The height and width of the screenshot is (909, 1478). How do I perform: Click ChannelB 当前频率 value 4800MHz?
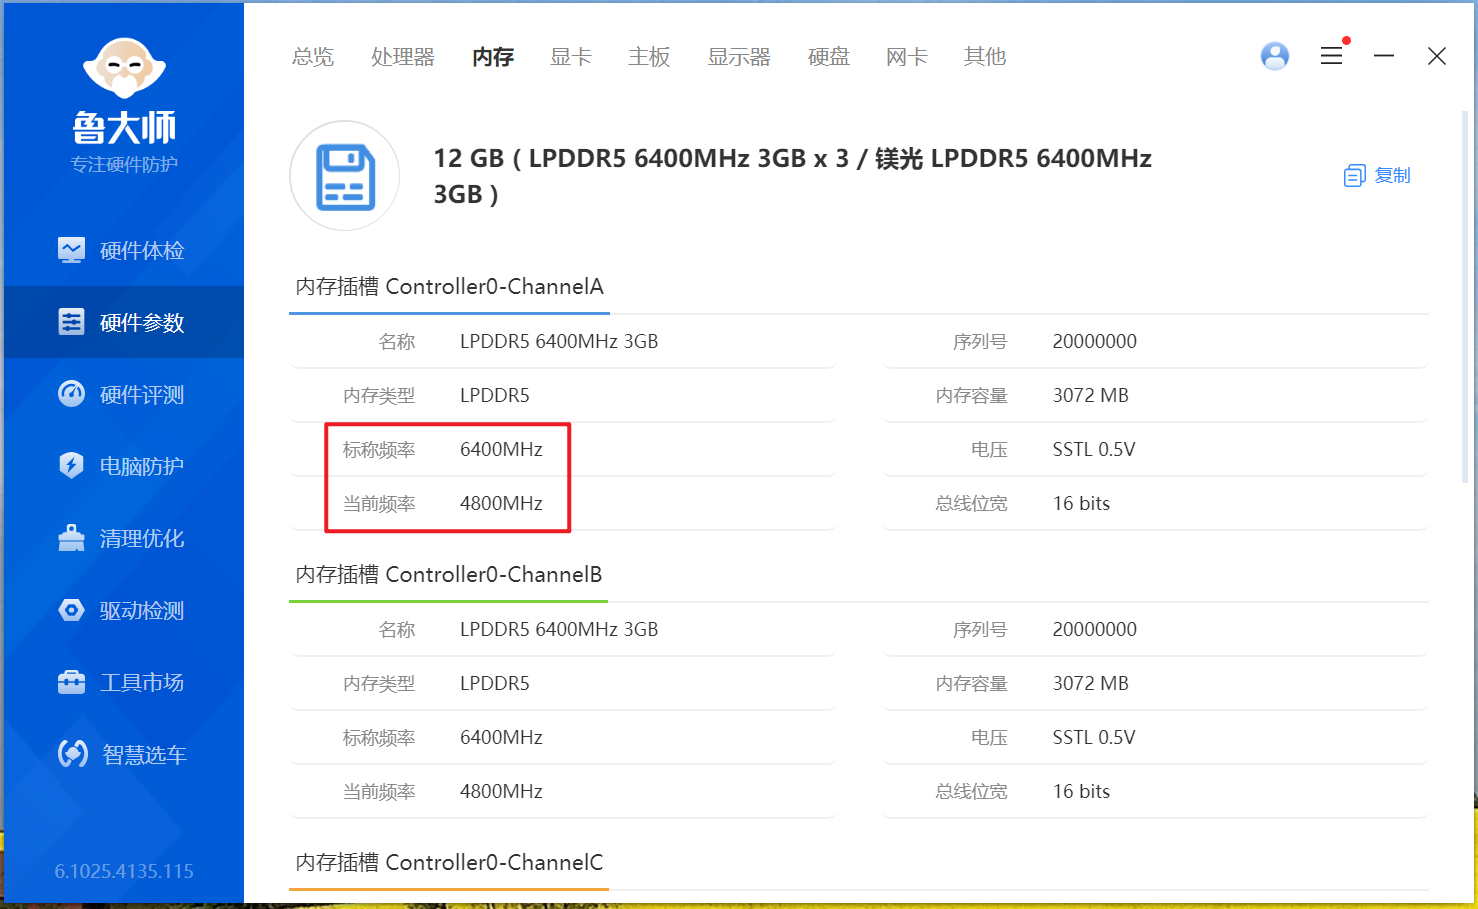[501, 791]
